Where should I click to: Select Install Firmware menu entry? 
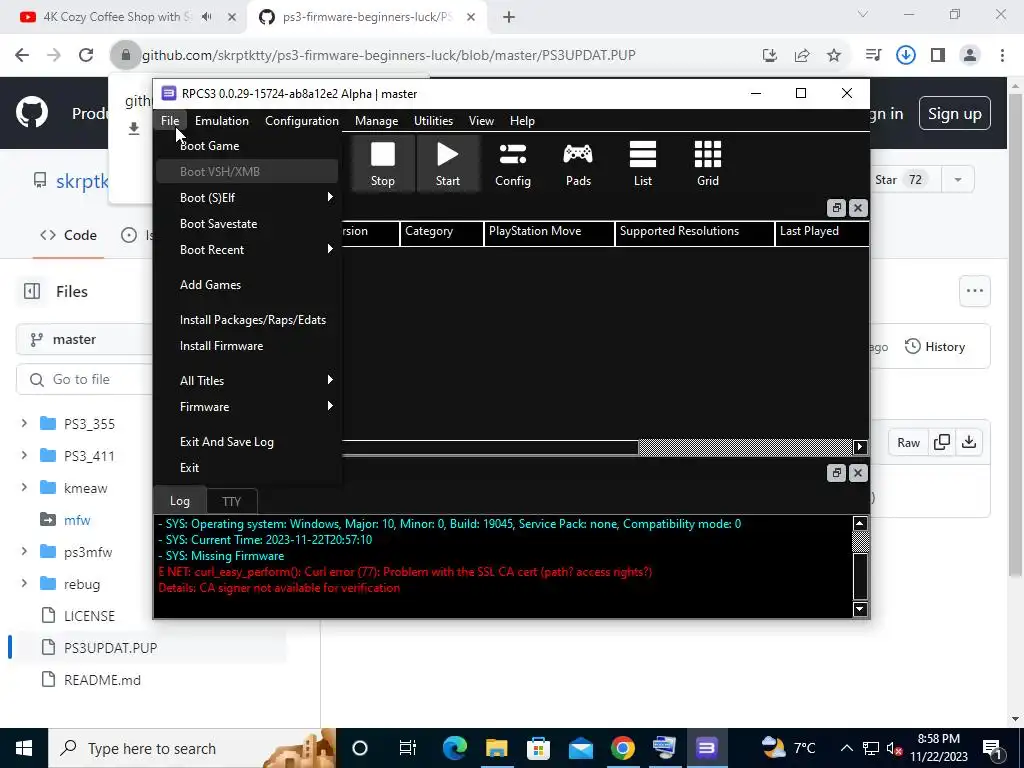point(248,345)
